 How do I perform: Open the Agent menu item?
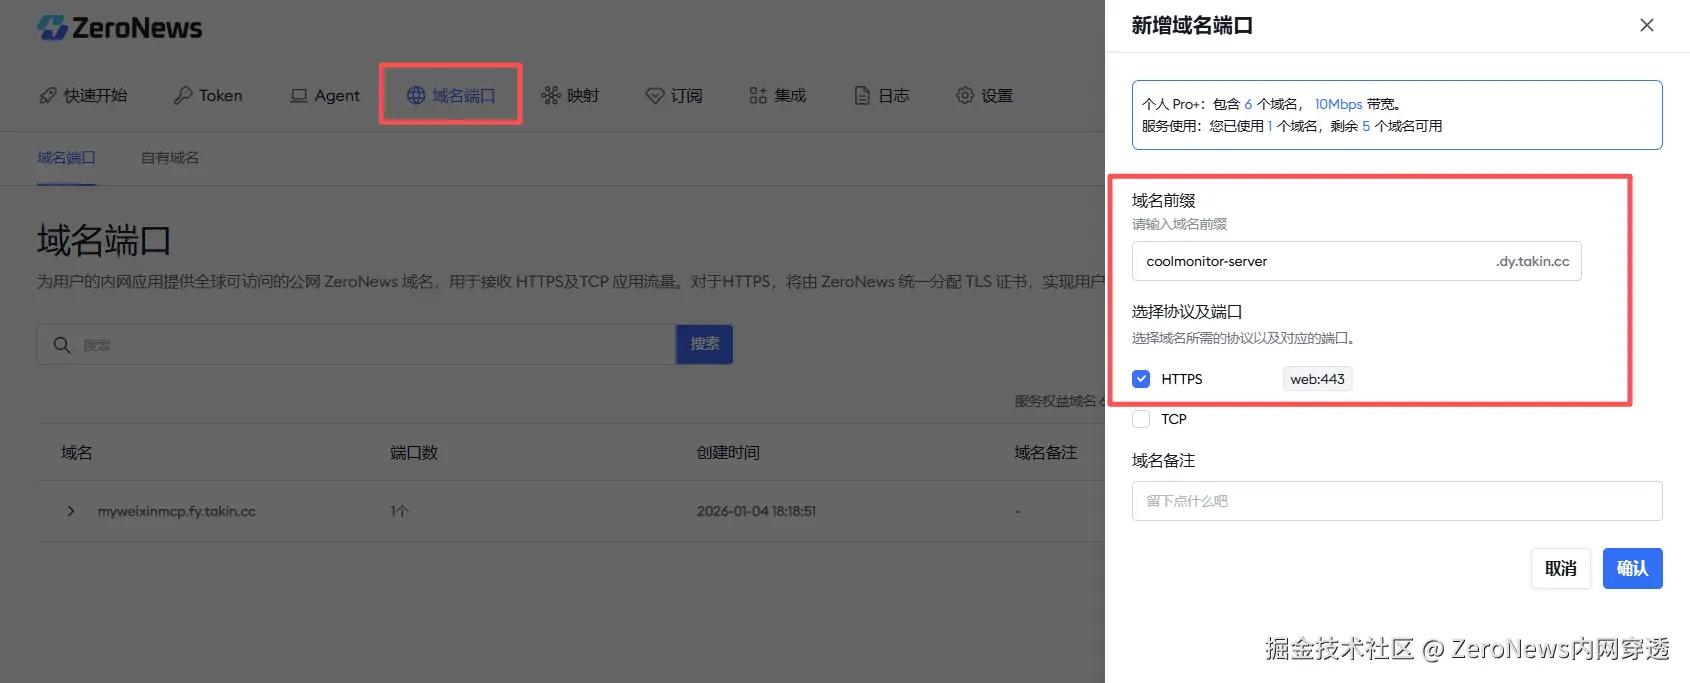pos(325,95)
